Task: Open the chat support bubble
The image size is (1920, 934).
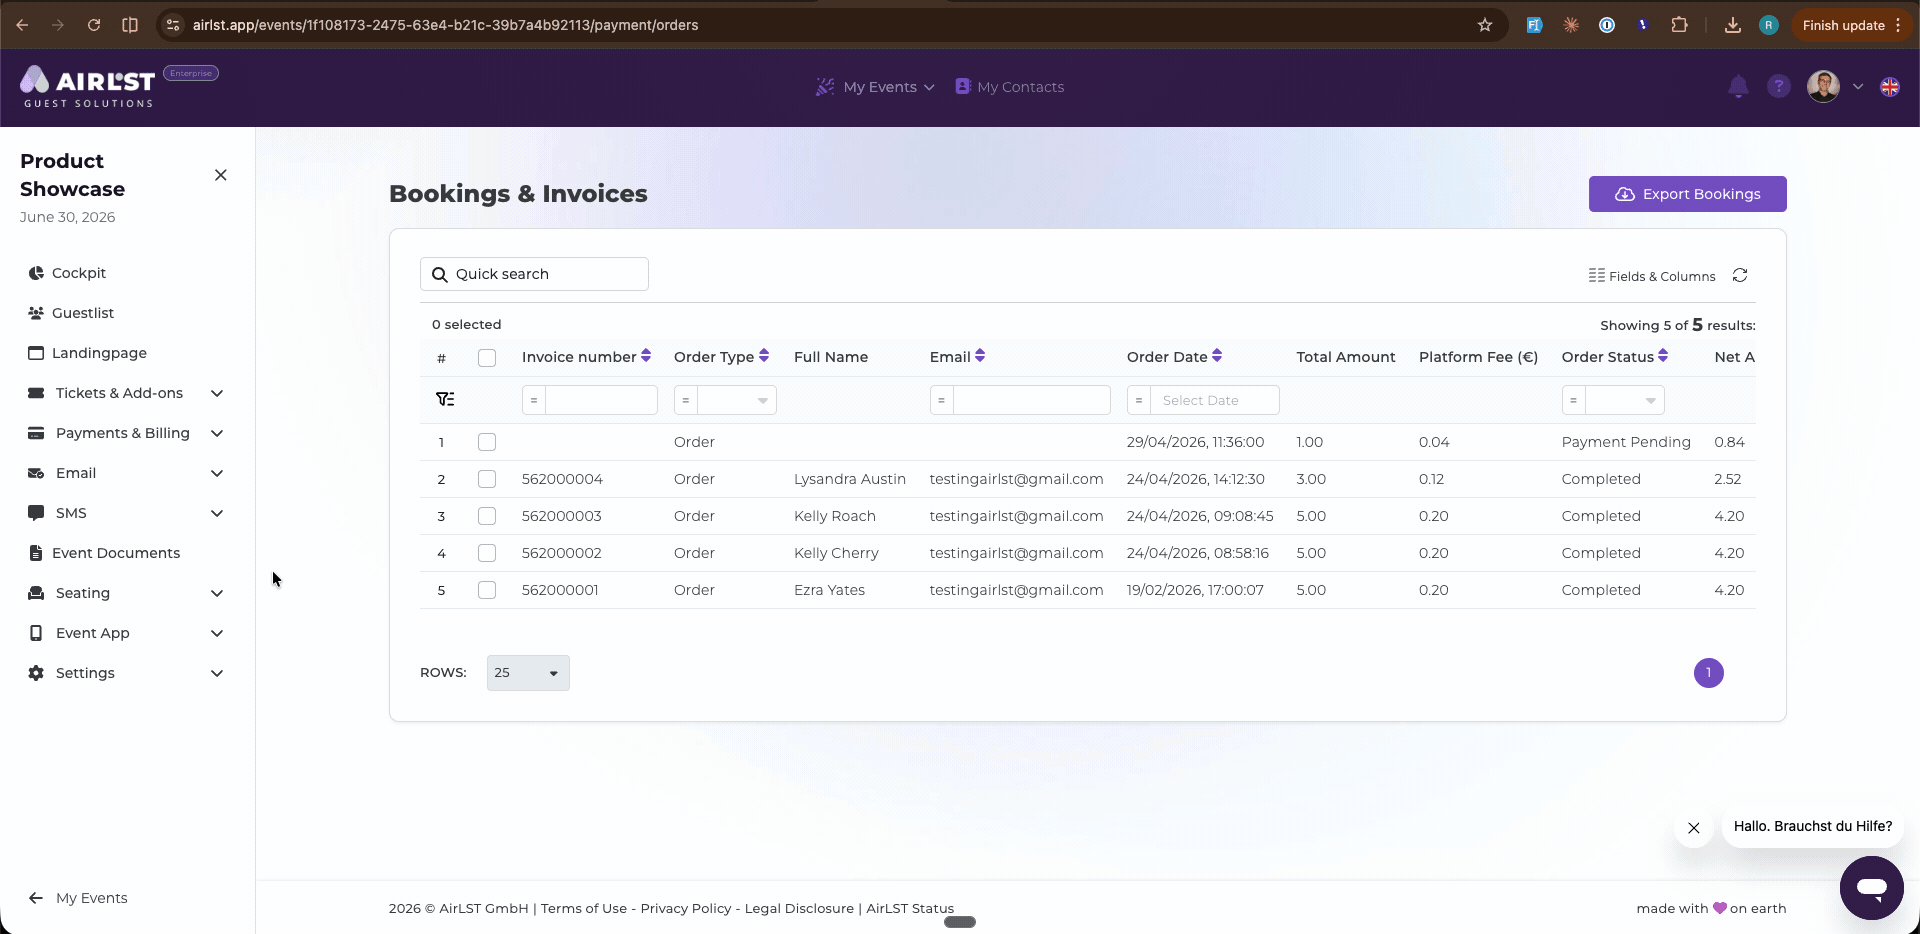Action: click(1871, 887)
